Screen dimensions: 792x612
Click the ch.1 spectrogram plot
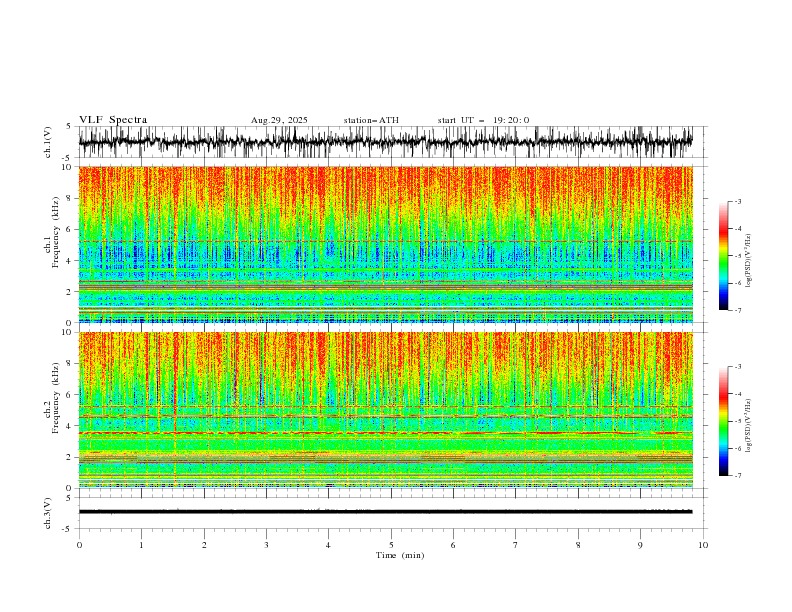386,244
